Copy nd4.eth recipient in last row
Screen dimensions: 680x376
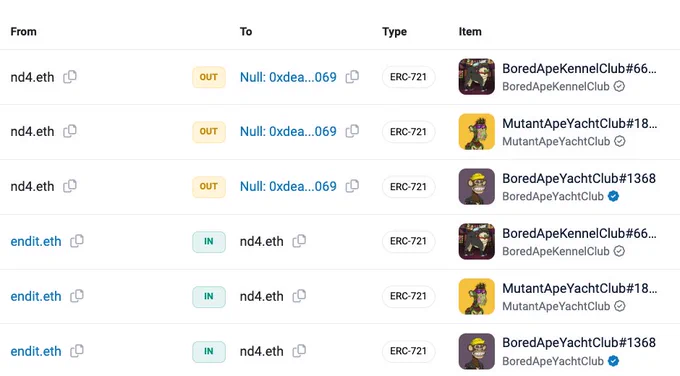[299, 351]
